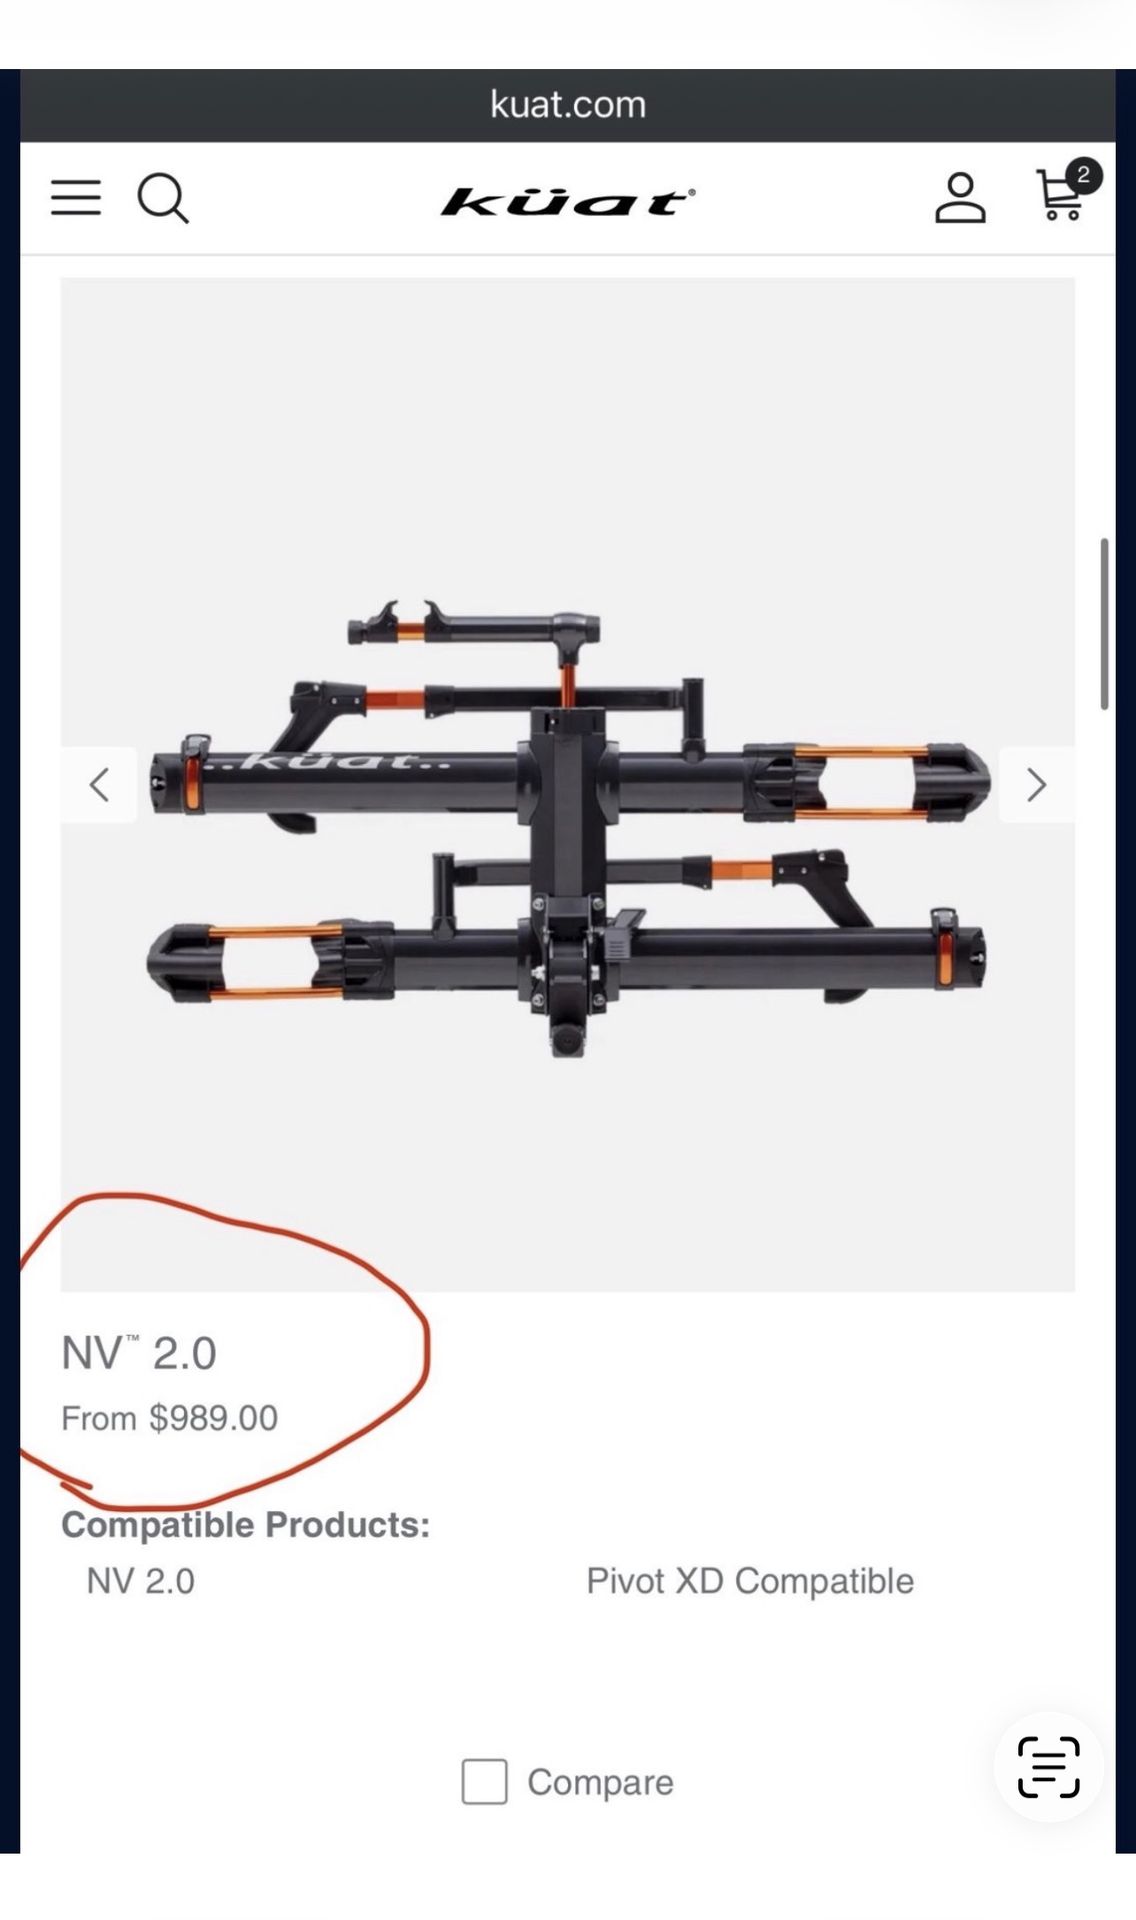Show the next product image
This screenshot has width=1136, height=1920.
point(1037,785)
